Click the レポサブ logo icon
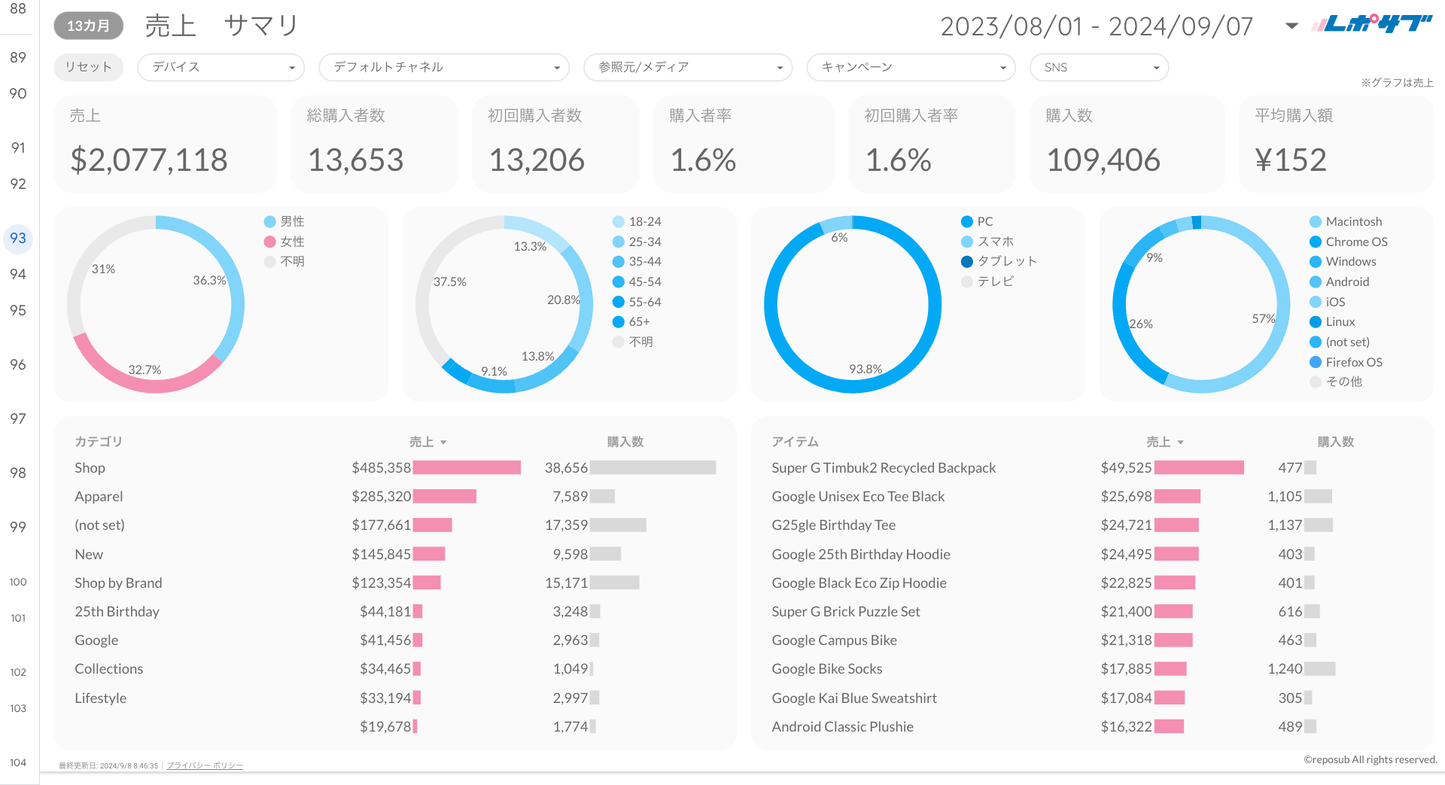 point(1372,25)
